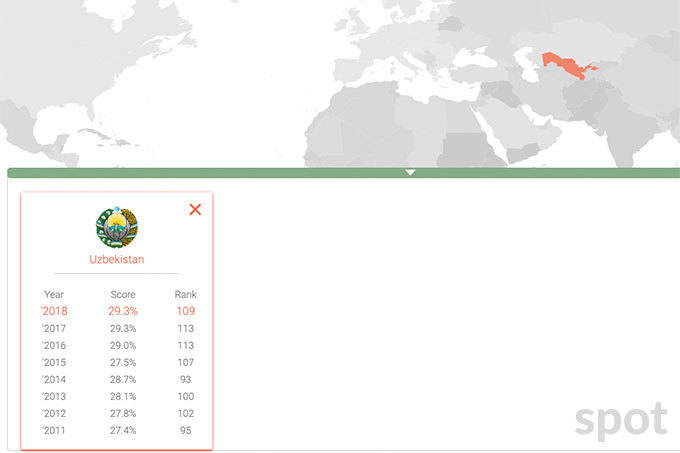Image resolution: width=680 pixels, height=453 pixels.
Task: Pick the '2014 year entry
Action: tap(54, 379)
